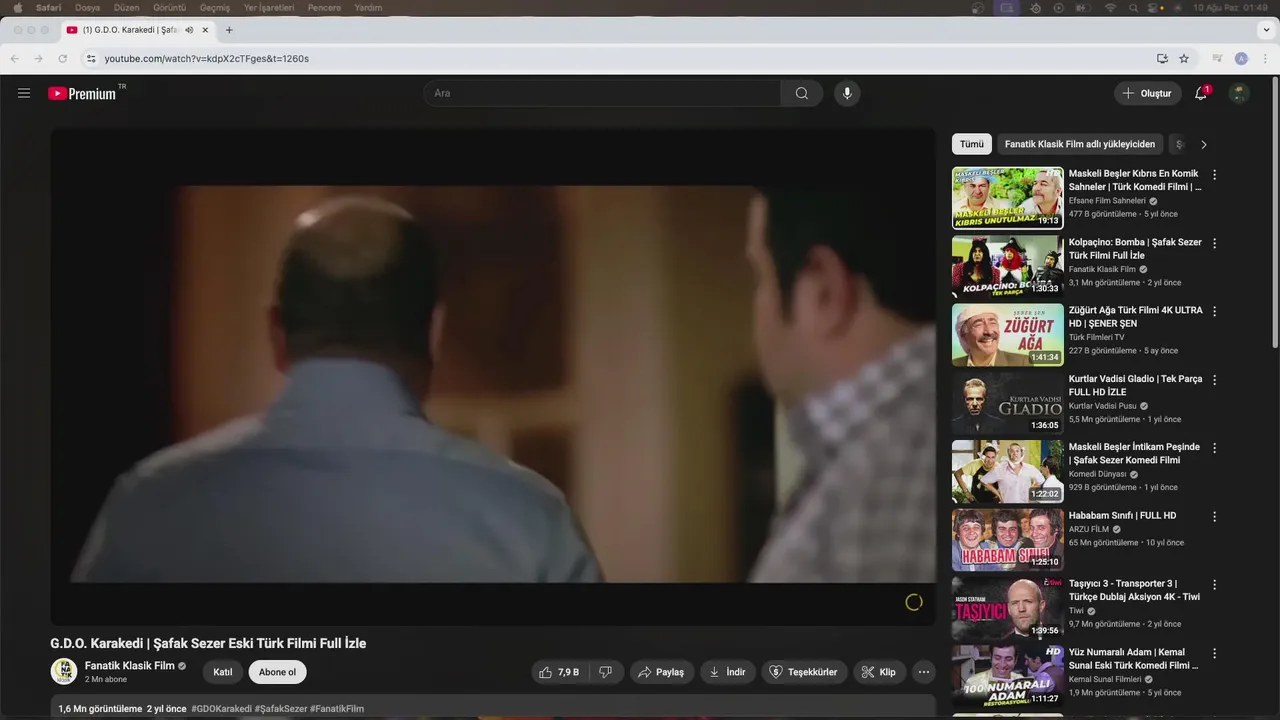Screen dimensions: 1280x720
Task: Open options for Maskeli Beşler Kıbrıs video
Action: point(1215,175)
